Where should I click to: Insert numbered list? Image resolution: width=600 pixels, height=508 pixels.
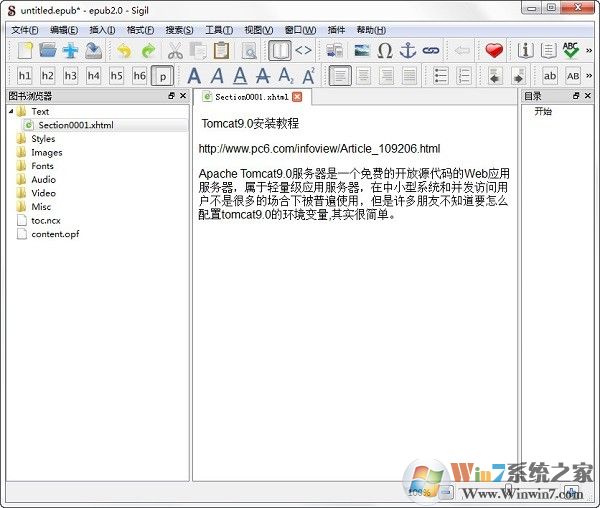[464, 76]
